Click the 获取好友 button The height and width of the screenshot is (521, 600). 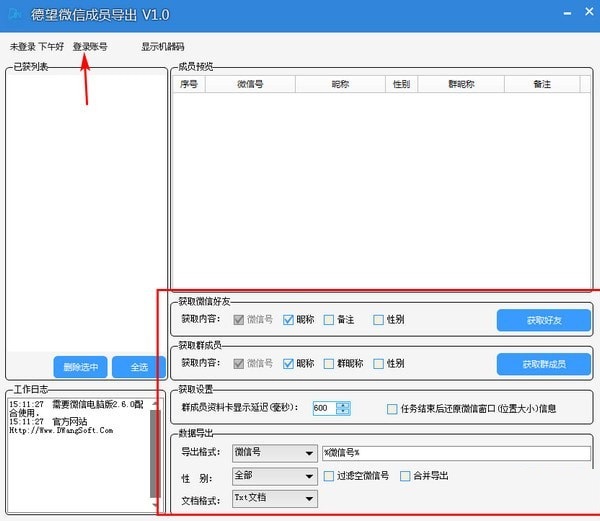point(544,320)
